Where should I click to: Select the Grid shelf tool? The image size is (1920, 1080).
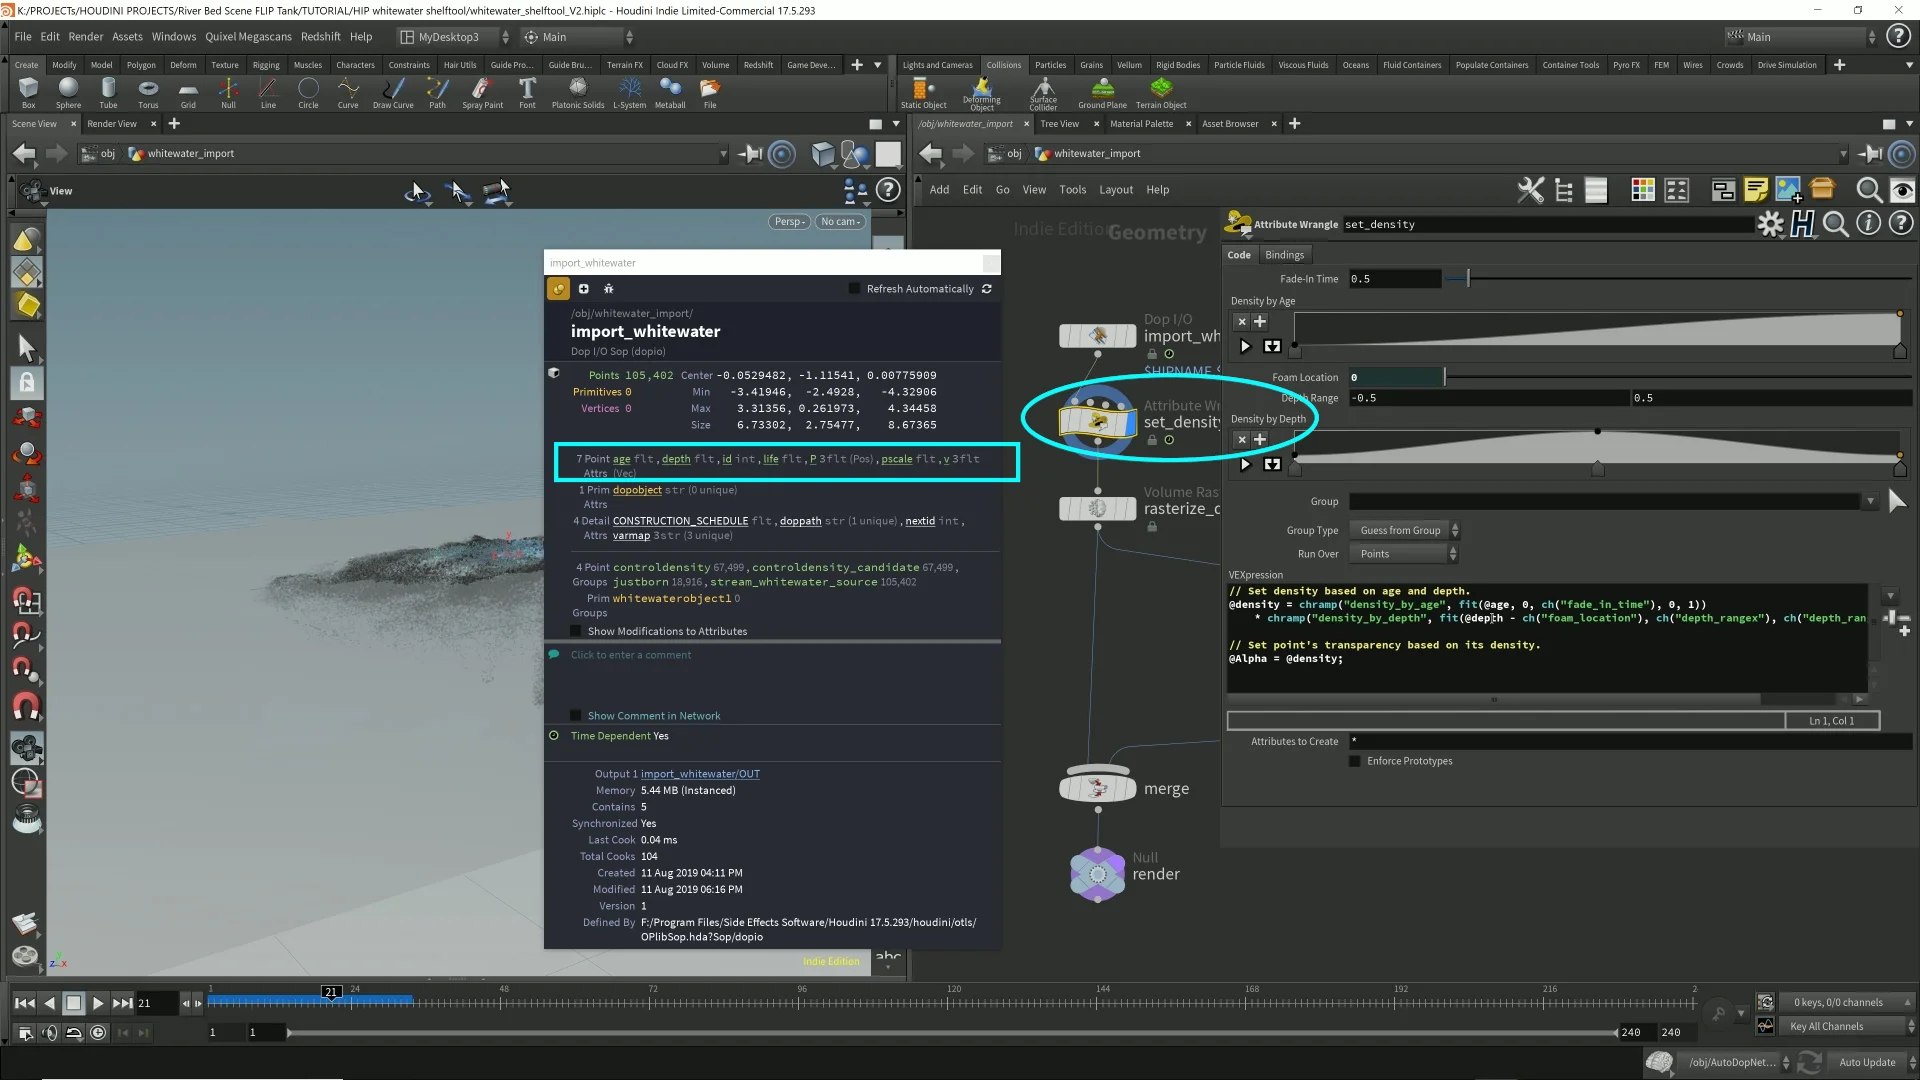[x=188, y=92]
